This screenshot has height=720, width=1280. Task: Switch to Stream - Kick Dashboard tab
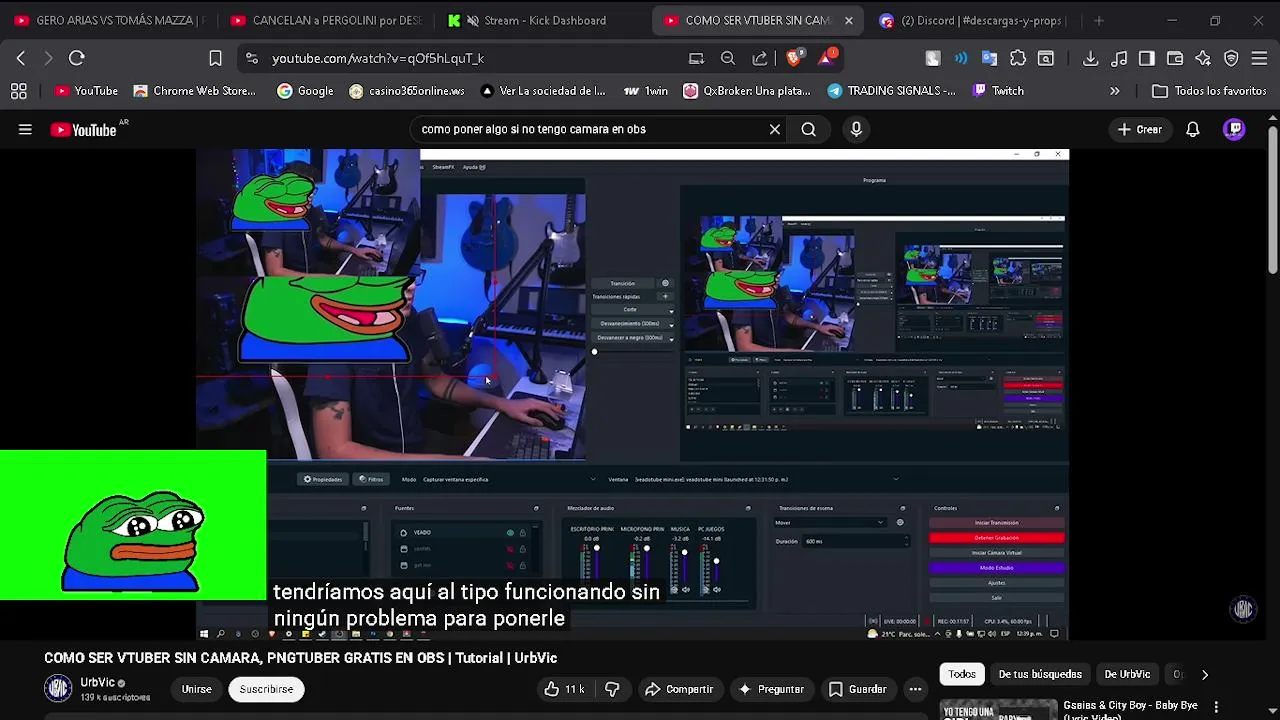542,20
